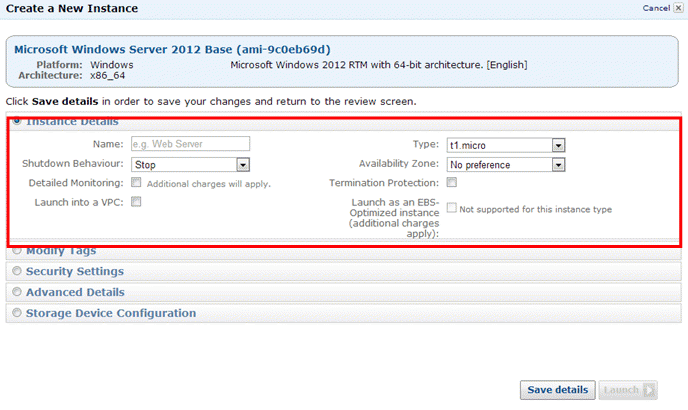Click the Save details button
The width and height of the screenshot is (688, 410).
(558, 390)
